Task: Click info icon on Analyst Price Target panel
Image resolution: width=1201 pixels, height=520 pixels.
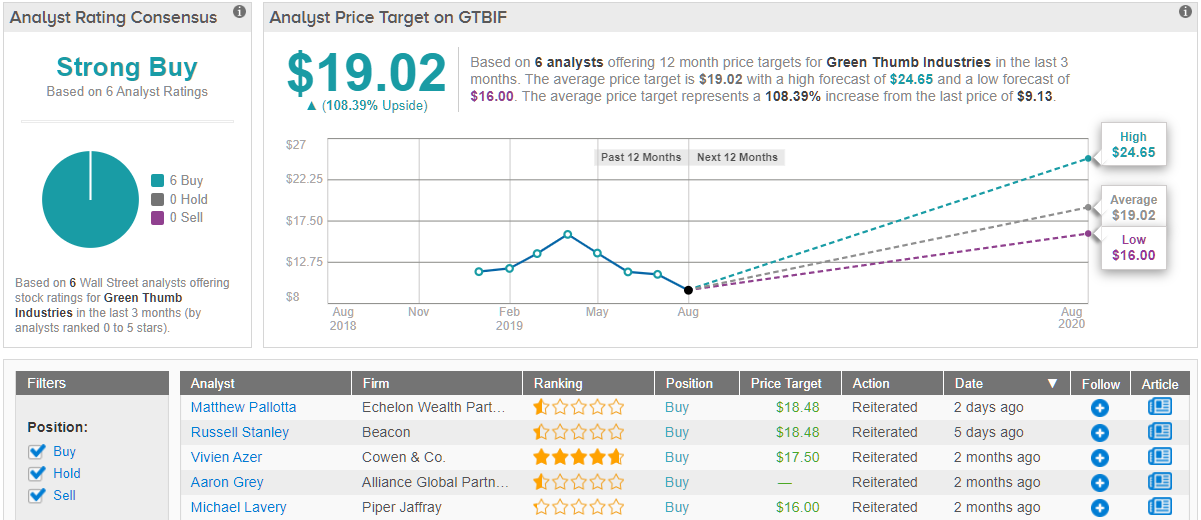Action: pos(1184,12)
